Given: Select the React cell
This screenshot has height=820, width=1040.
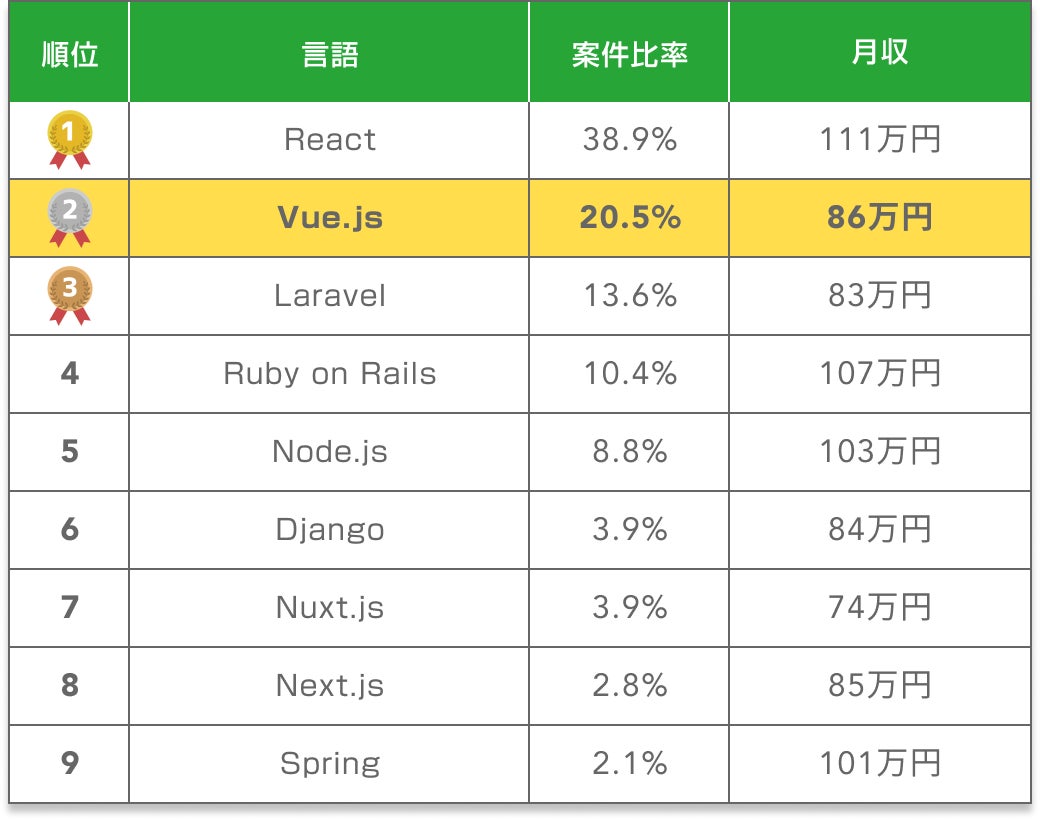Looking at the screenshot, I should (x=329, y=140).
